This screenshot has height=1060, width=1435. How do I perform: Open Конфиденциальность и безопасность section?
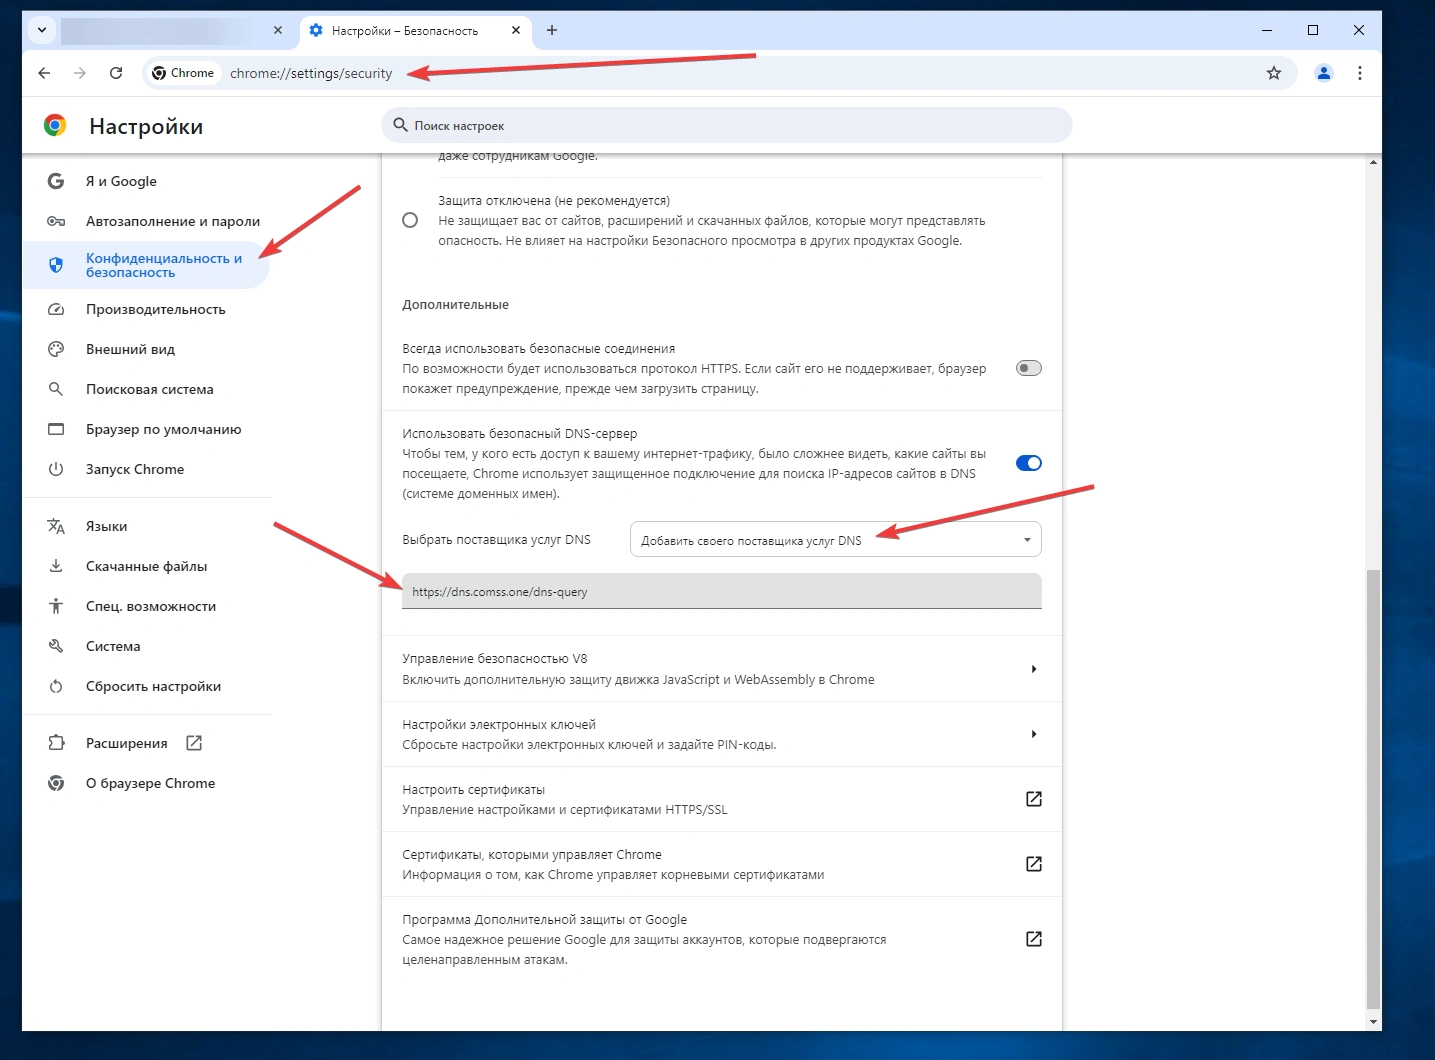click(x=146, y=265)
